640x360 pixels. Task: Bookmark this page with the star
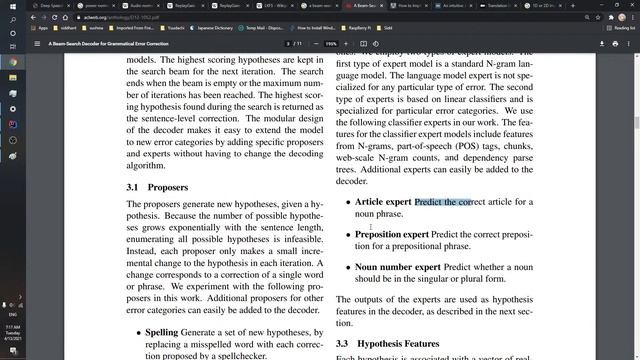pyautogui.click(x=598, y=18)
